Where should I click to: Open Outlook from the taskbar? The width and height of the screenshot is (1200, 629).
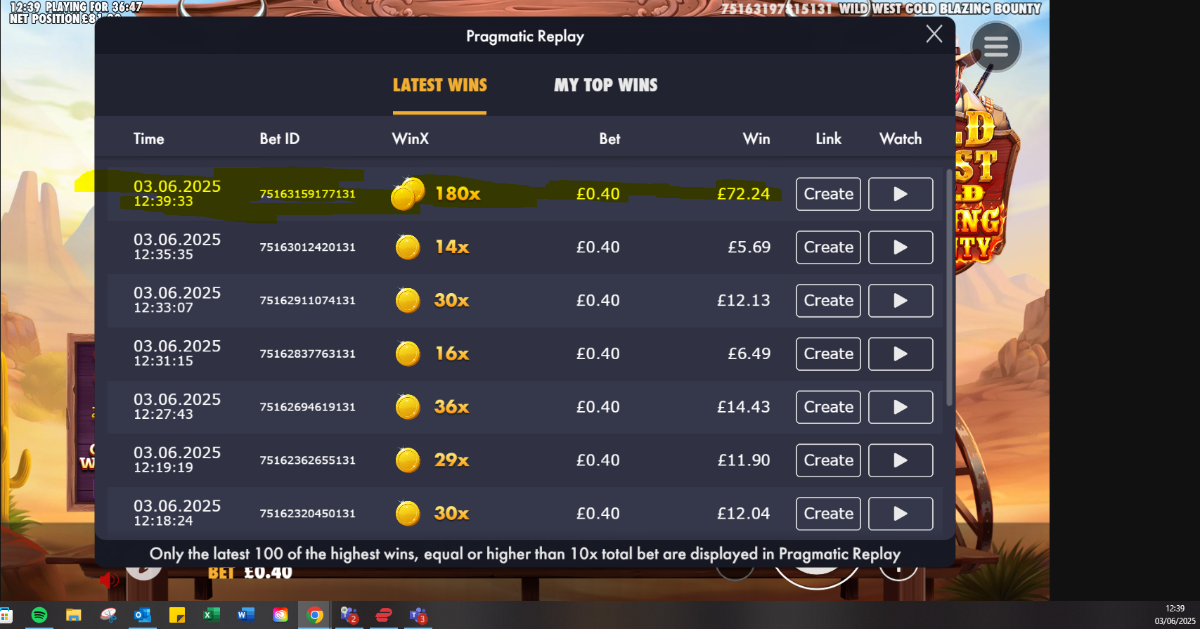[x=142, y=615]
